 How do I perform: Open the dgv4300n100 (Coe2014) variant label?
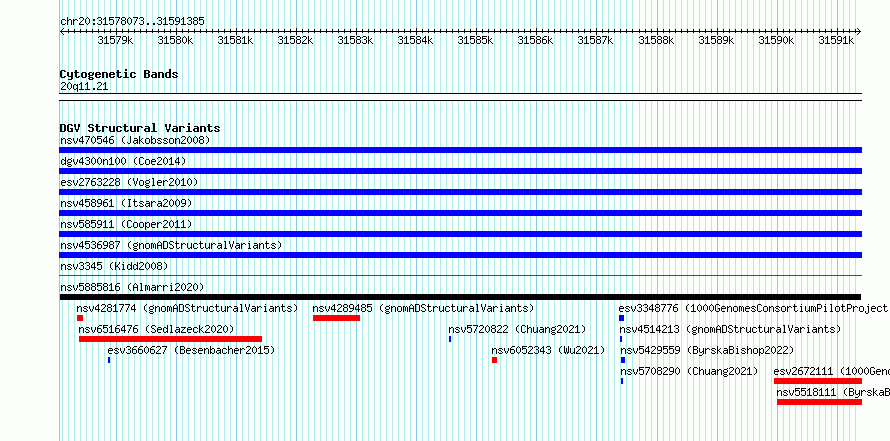[x=123, y=161]
